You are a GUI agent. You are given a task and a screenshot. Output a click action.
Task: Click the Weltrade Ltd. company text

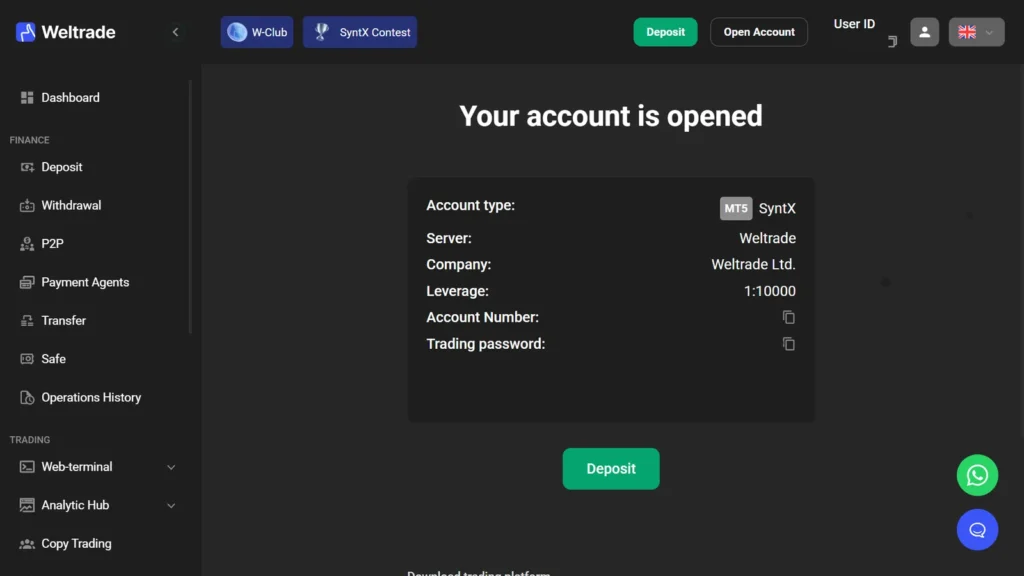tap(754, 264)
